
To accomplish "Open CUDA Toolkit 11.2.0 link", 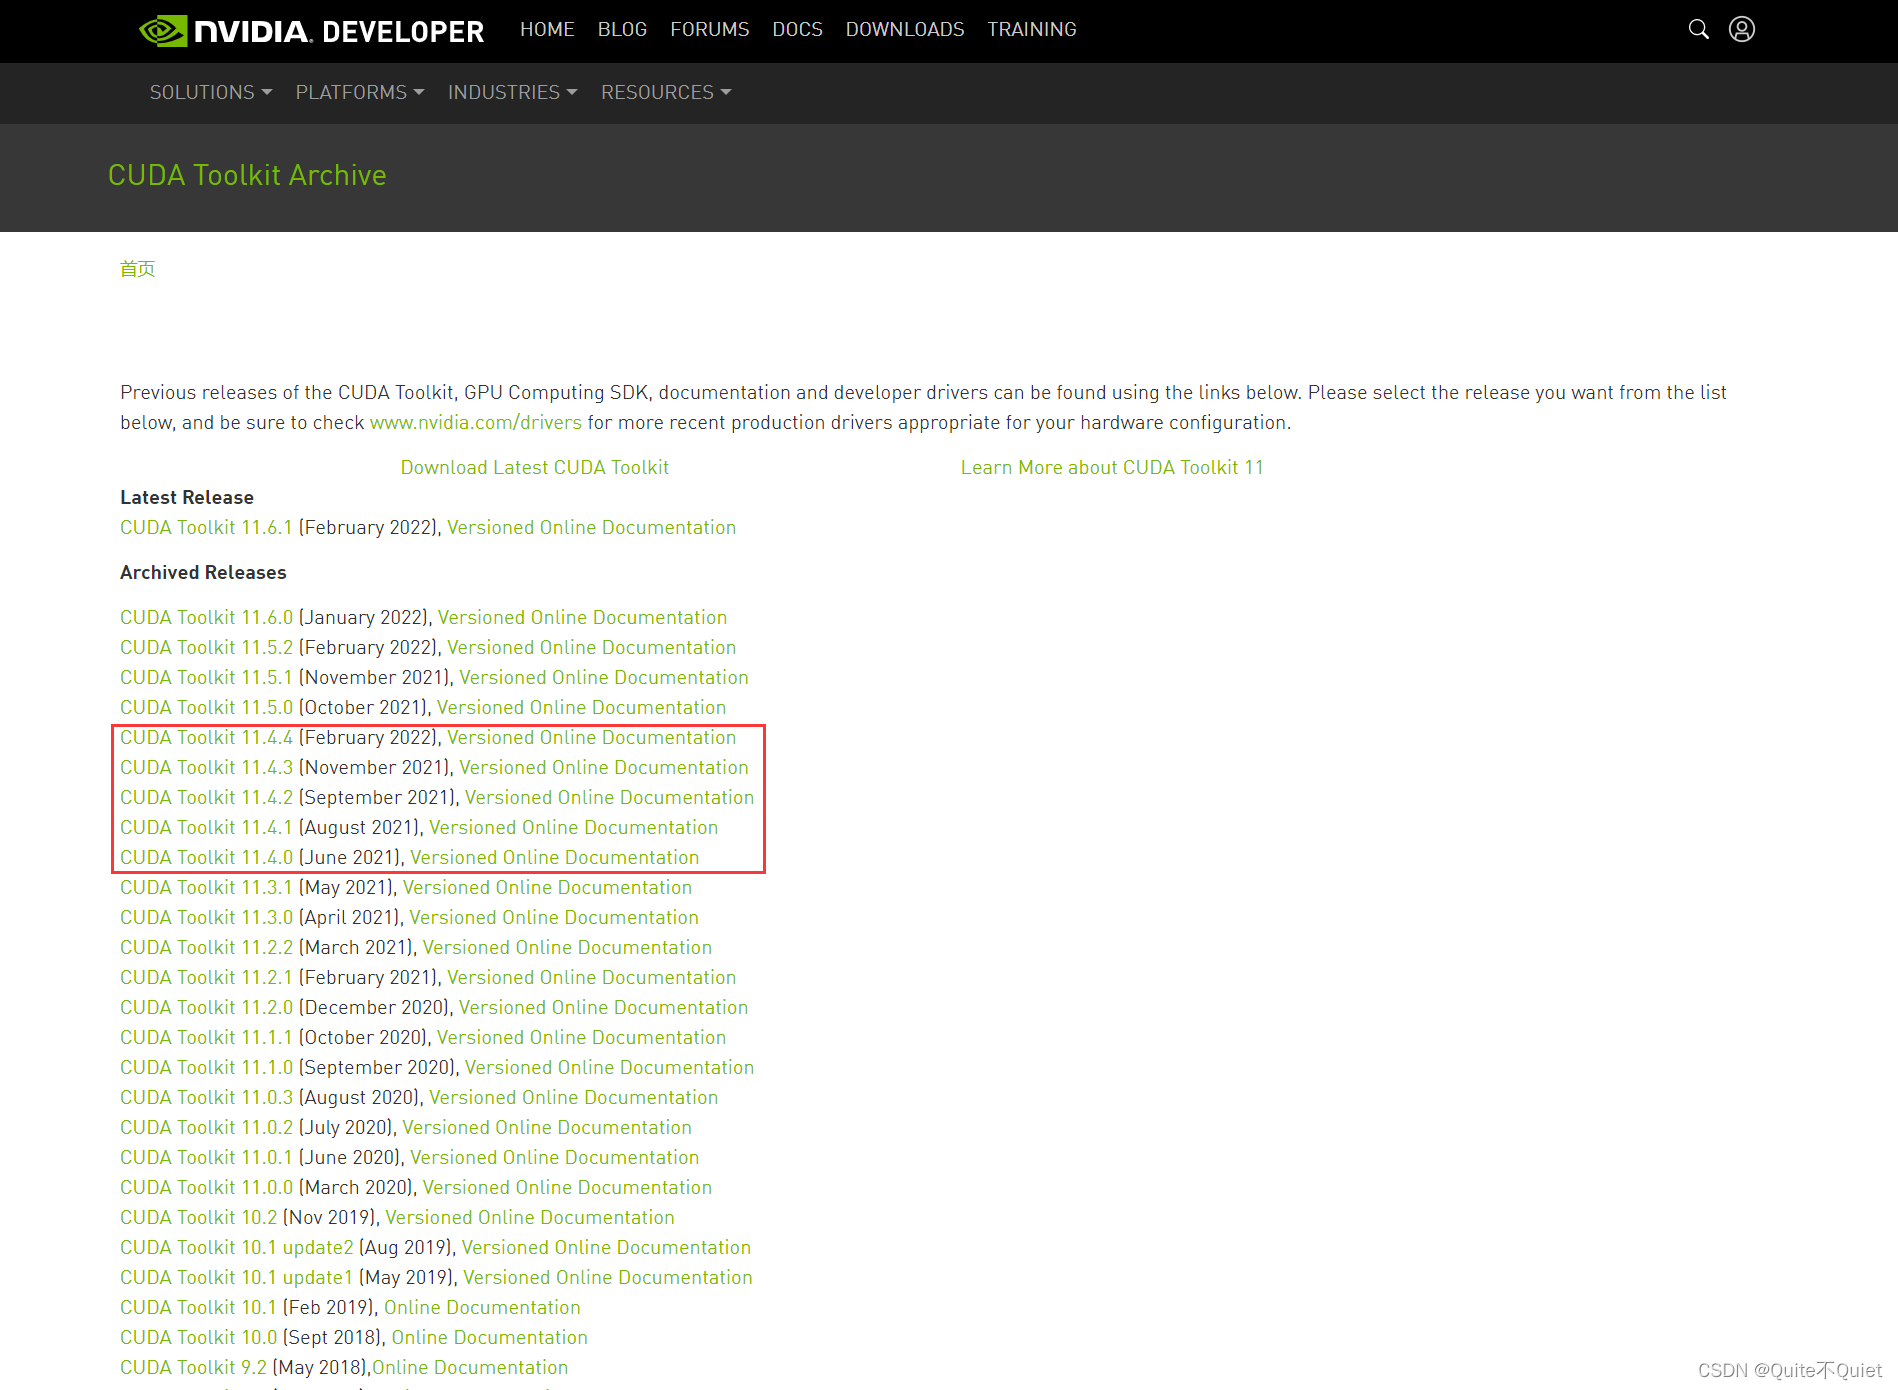I will tap(206, 1008).
